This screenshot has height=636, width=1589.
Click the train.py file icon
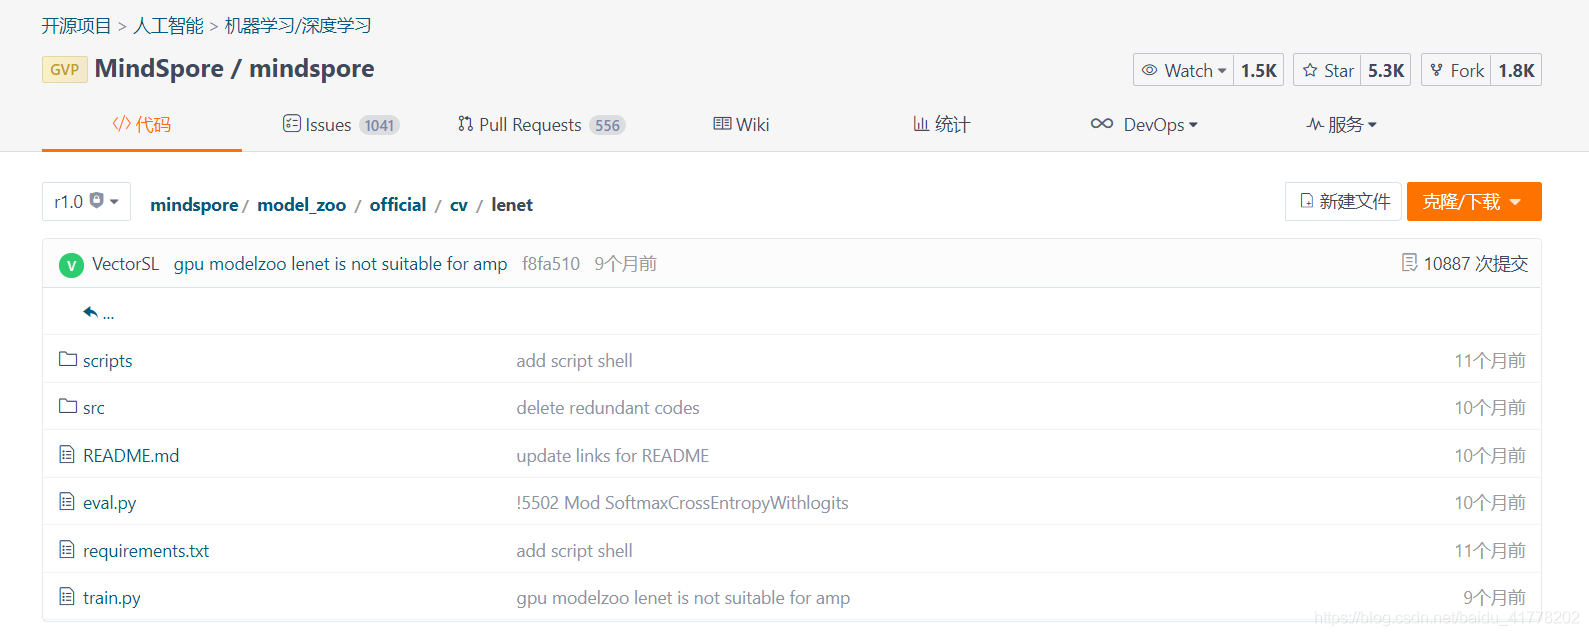coord(67,596)
